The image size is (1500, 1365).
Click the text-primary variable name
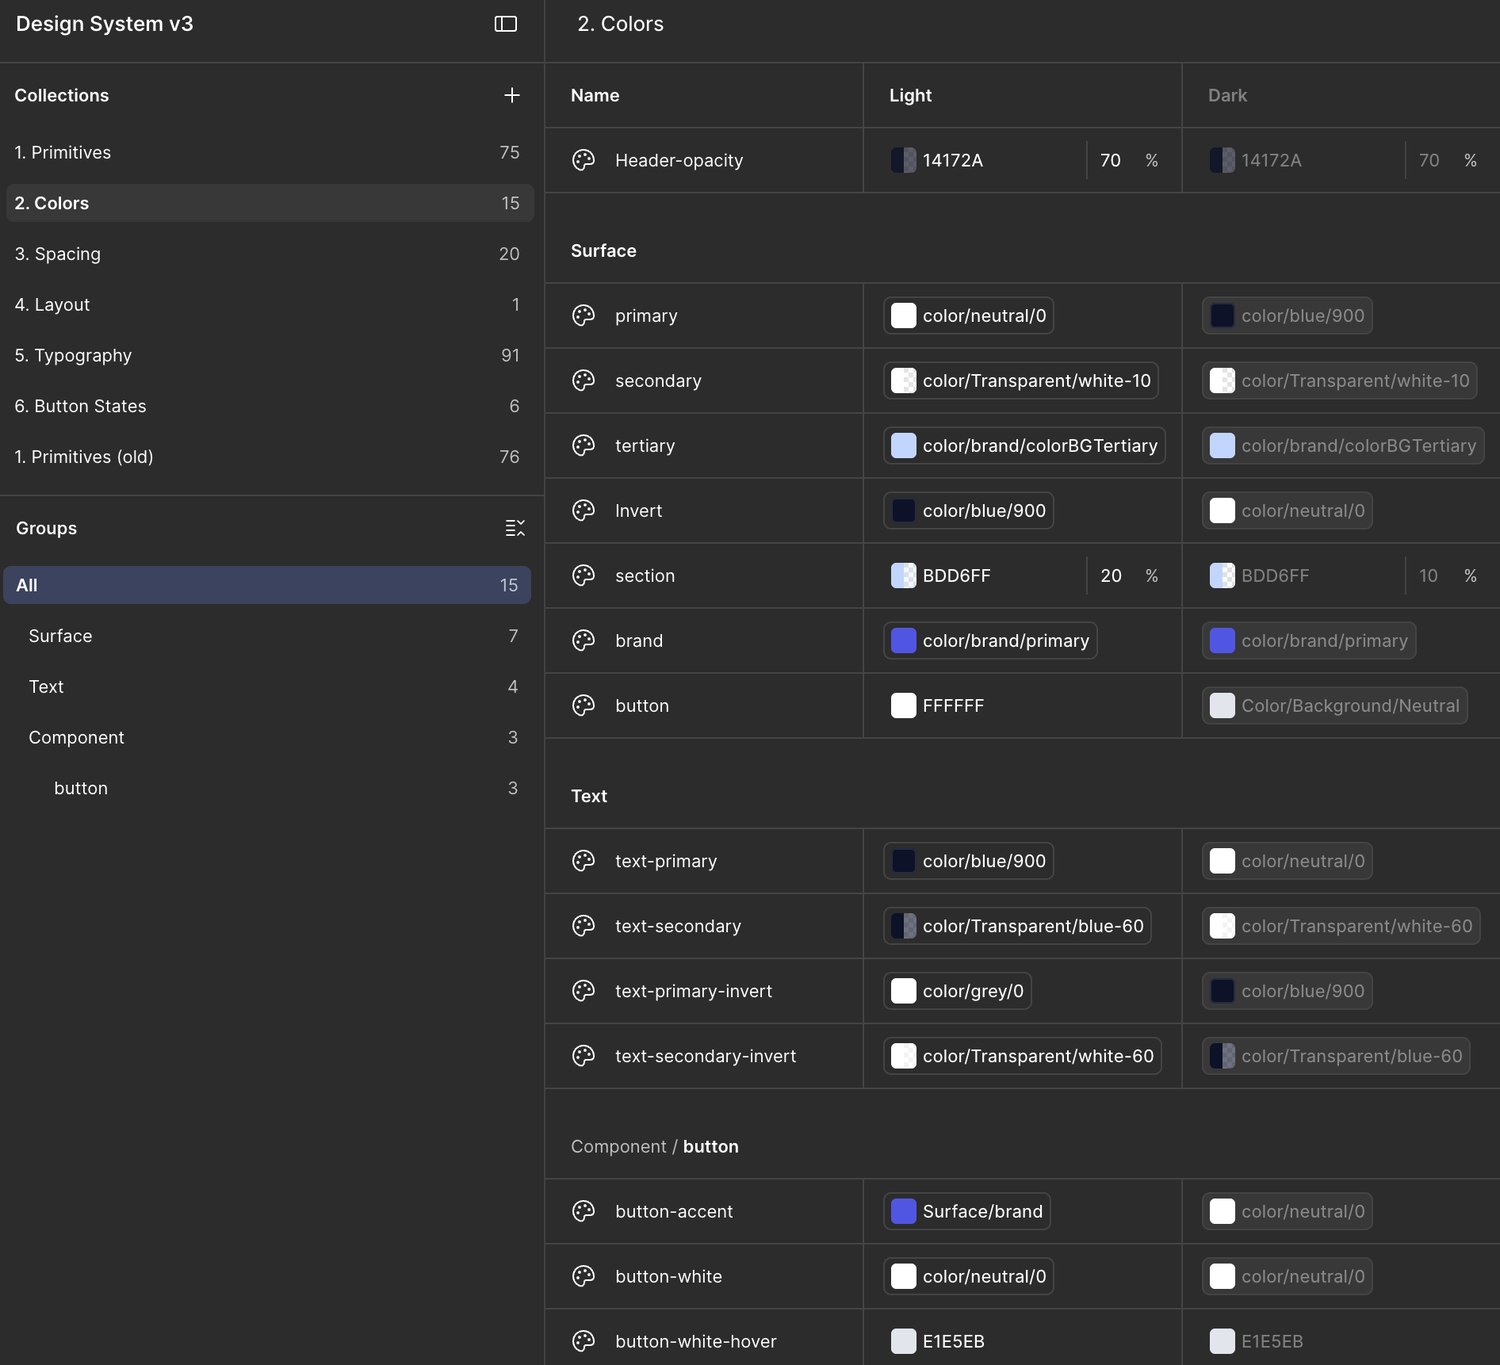coord(666,860)
